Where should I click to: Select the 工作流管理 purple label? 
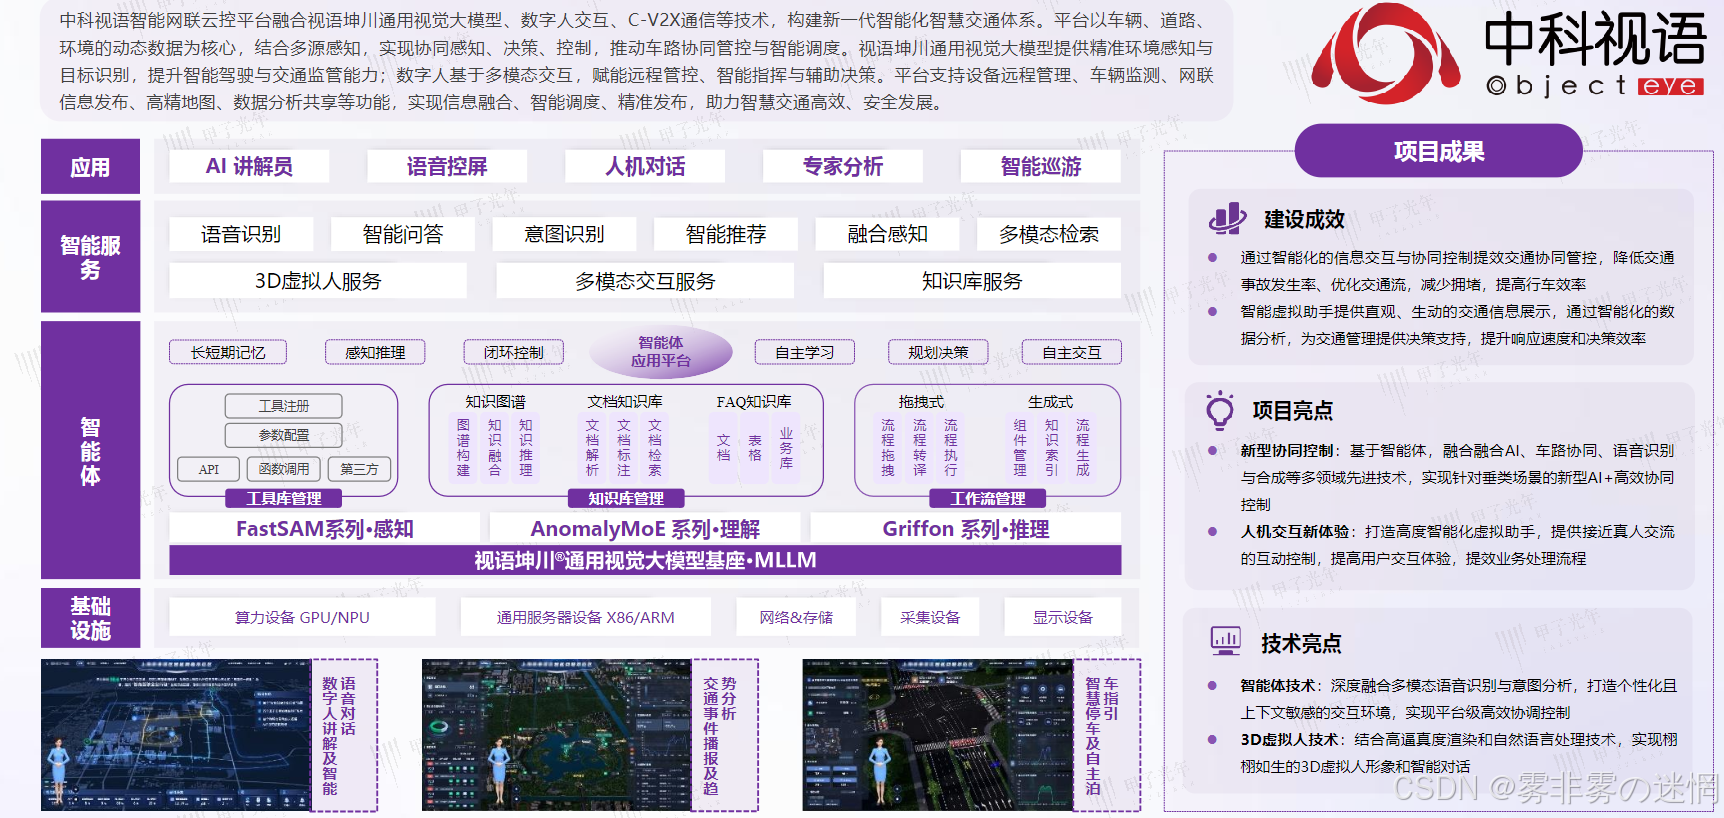[988, 498]
